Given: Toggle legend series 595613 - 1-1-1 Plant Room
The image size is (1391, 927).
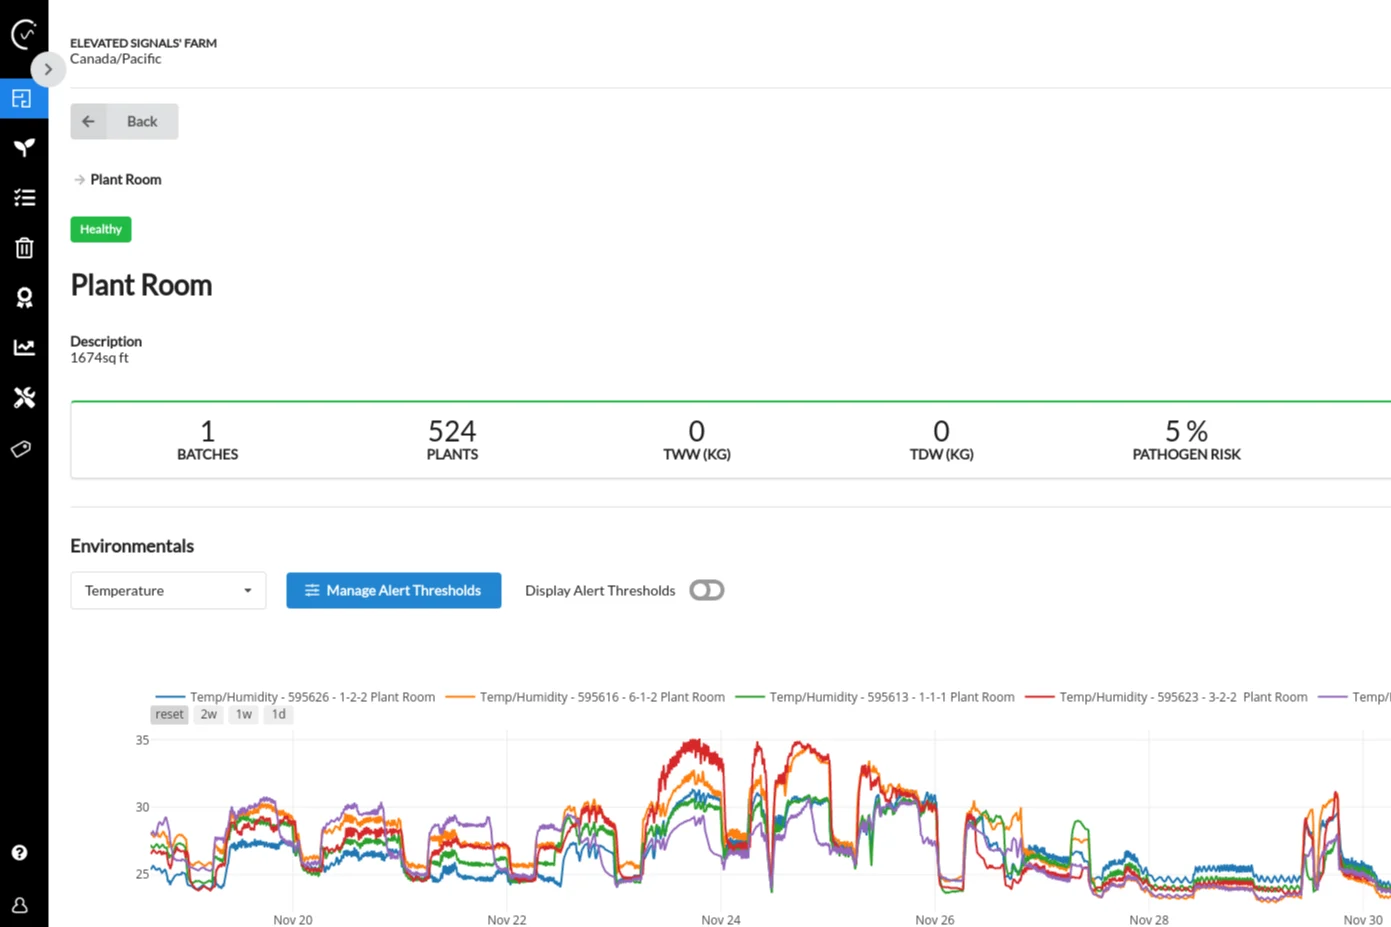Looking at the screenshot, I should pos(875,697).
